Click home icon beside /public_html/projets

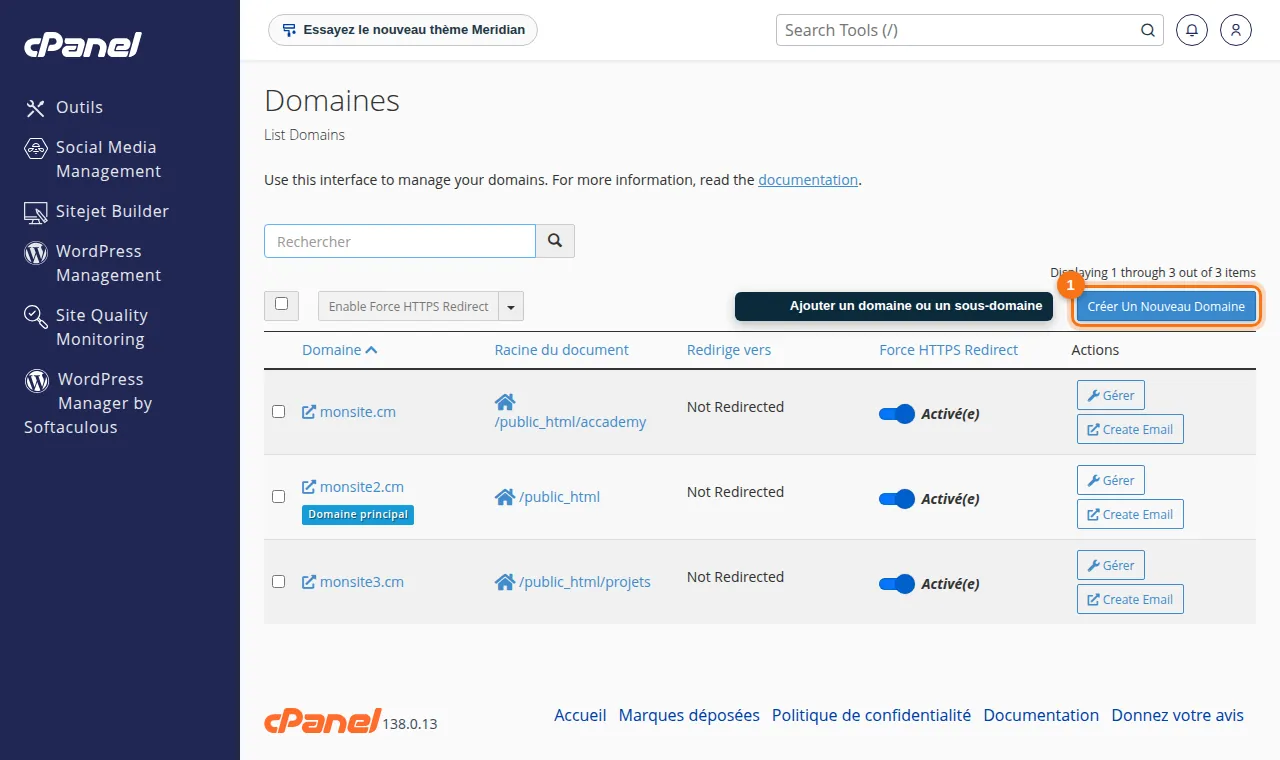click(x=505, y=582)
